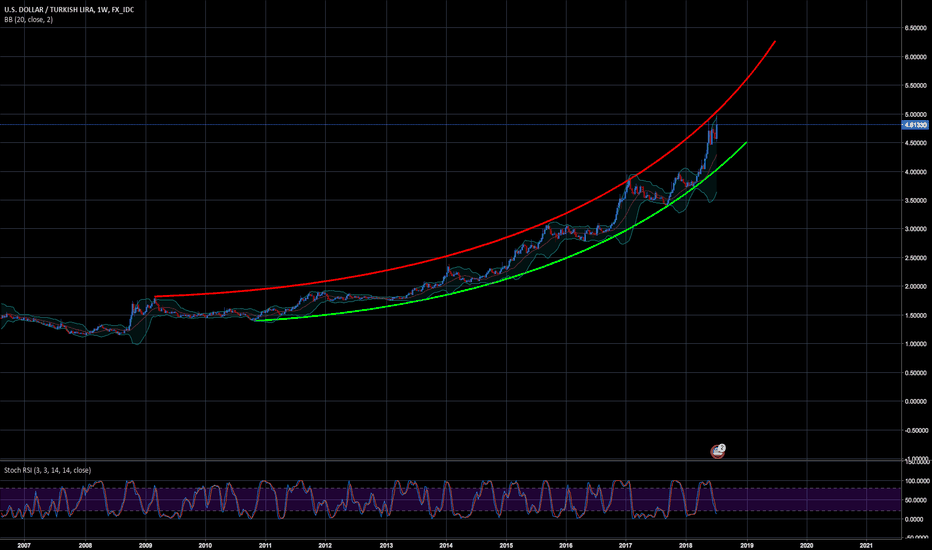Click the 2.00000 price axis label

coord(915,287)
